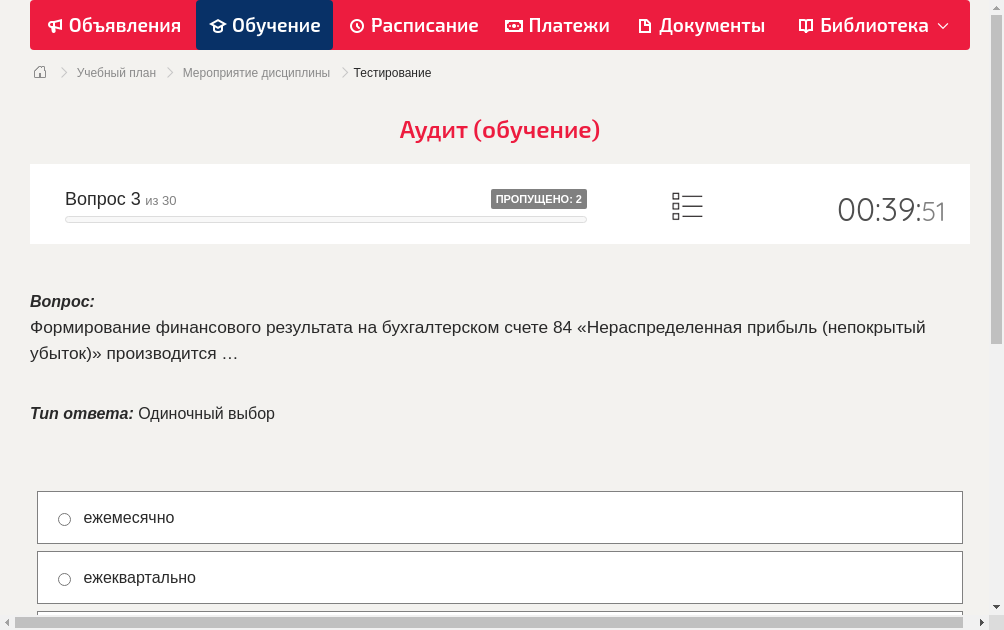Viewport: 1004px width, 630px height.
Task: Click the question progress bar
Action: (x=325, y=219)
